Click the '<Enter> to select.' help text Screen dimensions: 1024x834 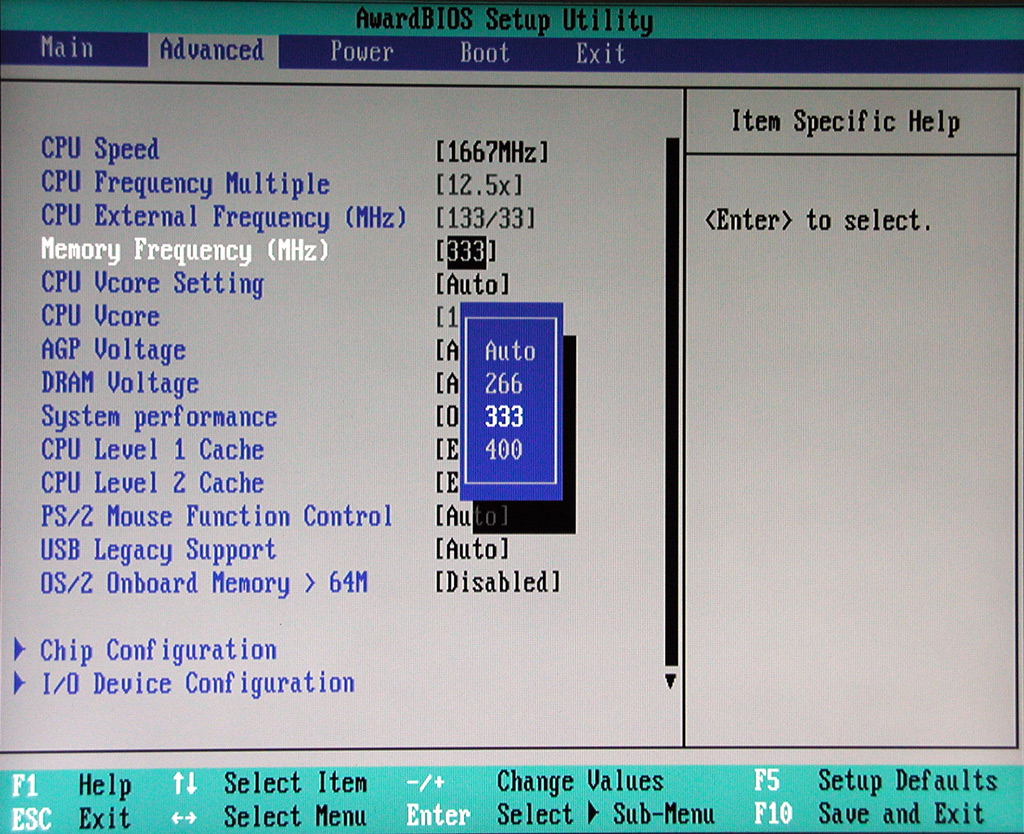pos(818,220)
